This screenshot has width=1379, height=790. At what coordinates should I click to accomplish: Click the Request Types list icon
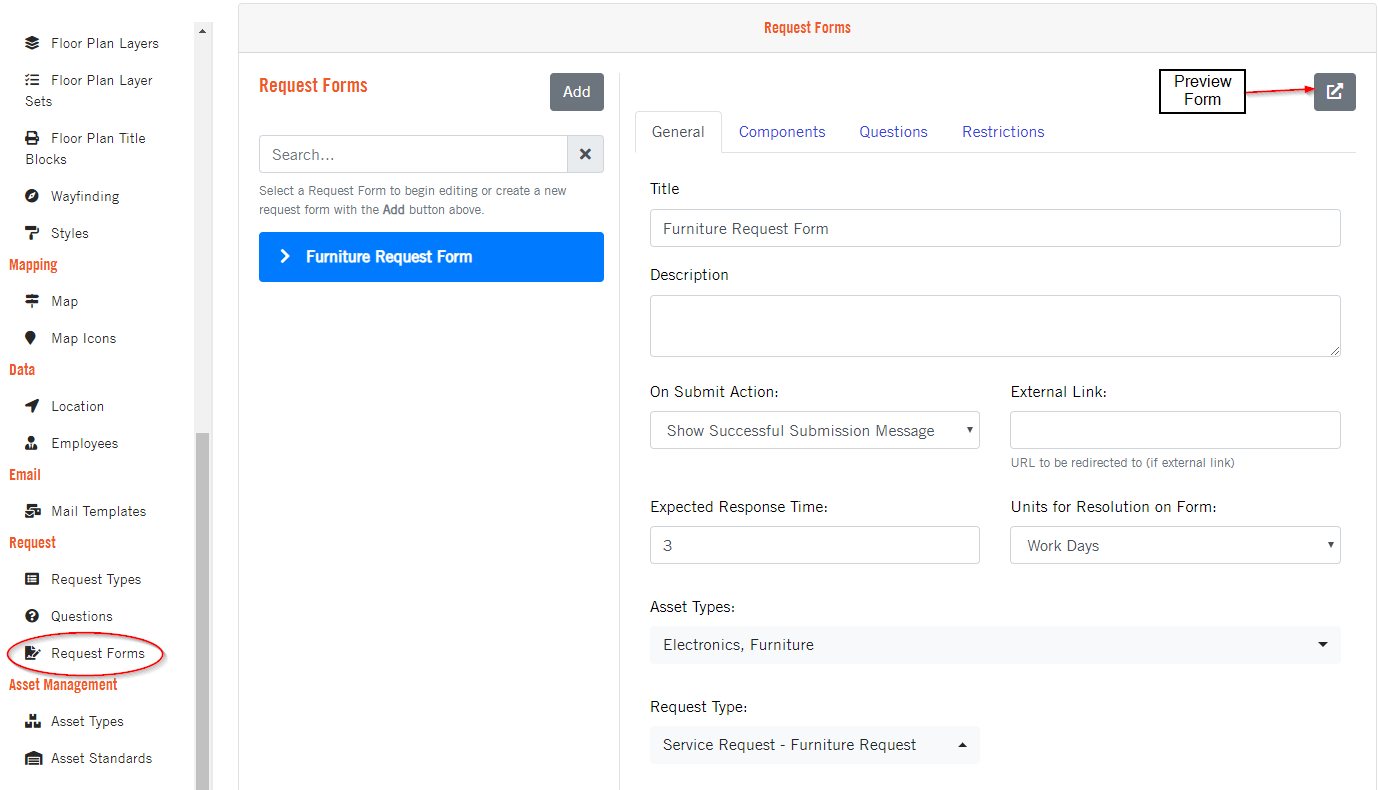[x=32, y=579]
